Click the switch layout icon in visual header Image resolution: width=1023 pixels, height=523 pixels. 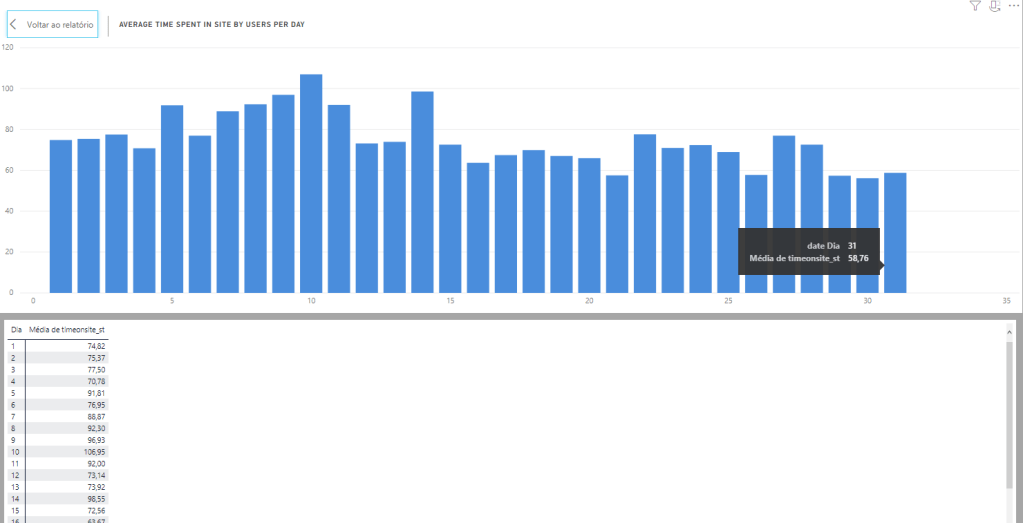pos(994,6)
